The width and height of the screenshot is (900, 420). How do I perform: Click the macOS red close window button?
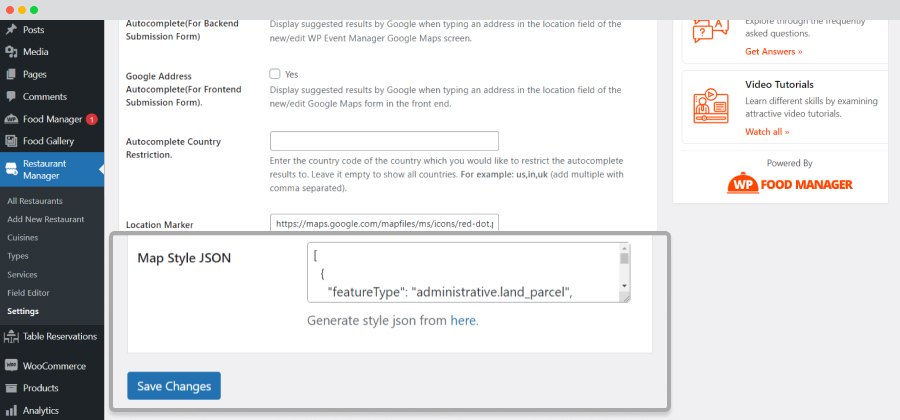(10, 10)
